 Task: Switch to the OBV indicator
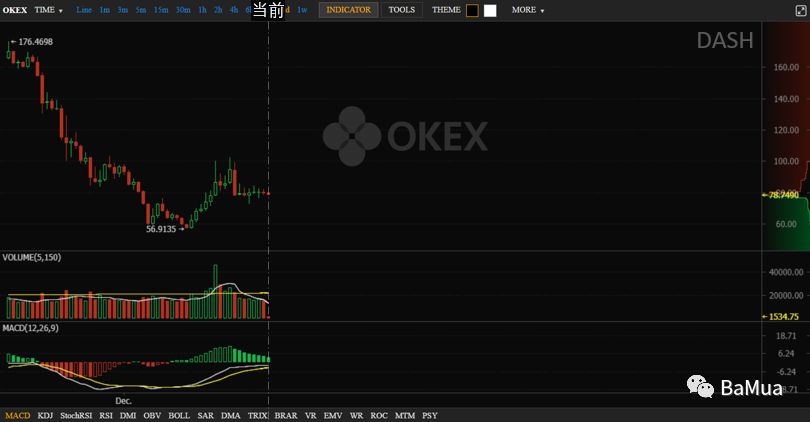[152, 415]
